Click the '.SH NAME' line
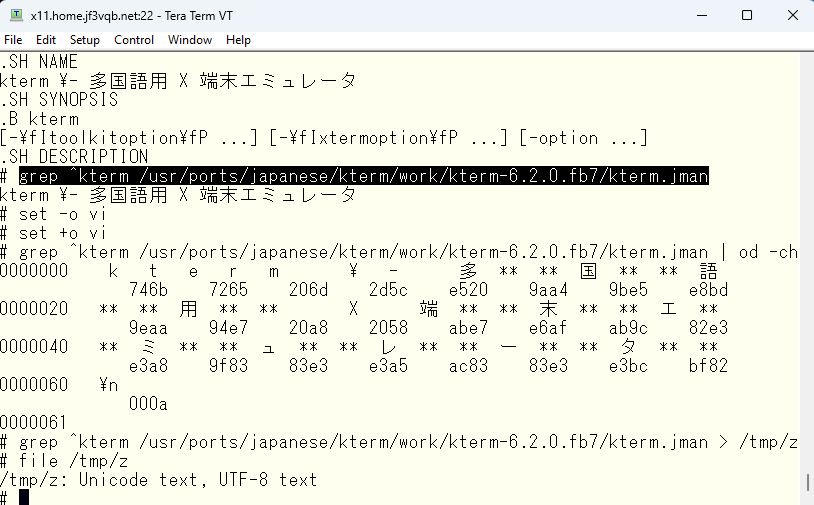 coord(39,62)
